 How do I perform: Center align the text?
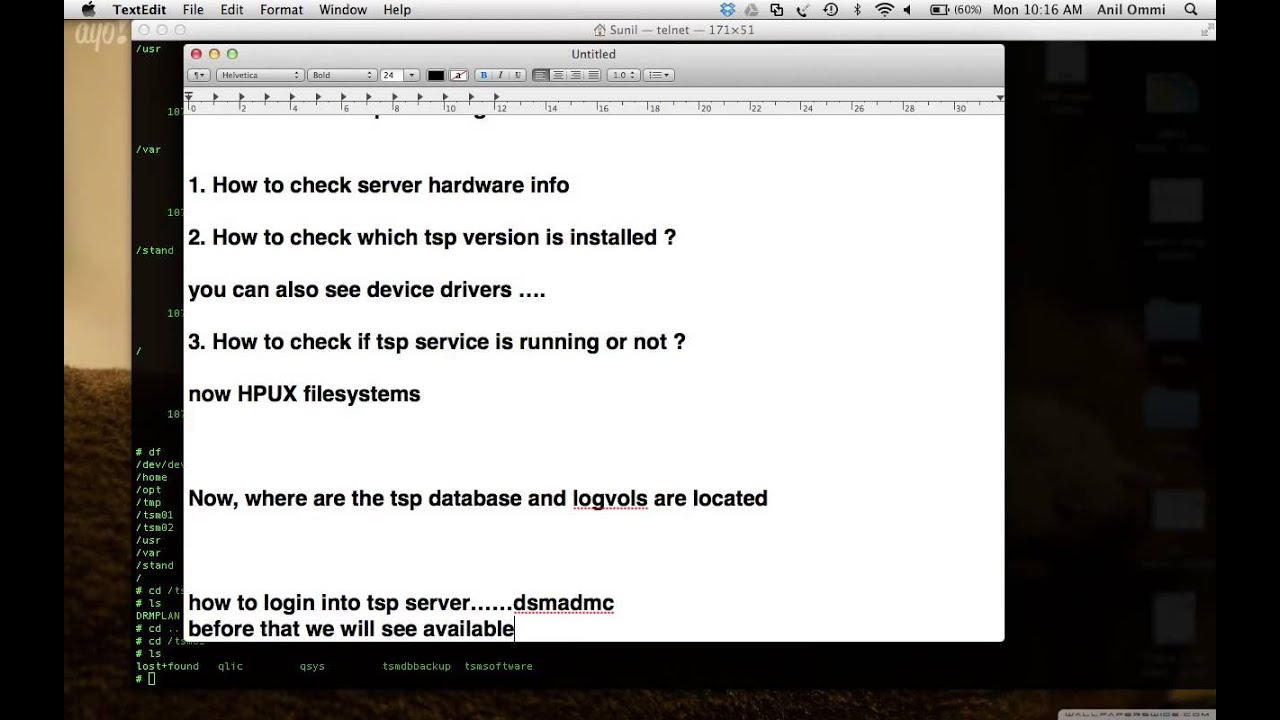pyautogui.click(x=558, y=75)
